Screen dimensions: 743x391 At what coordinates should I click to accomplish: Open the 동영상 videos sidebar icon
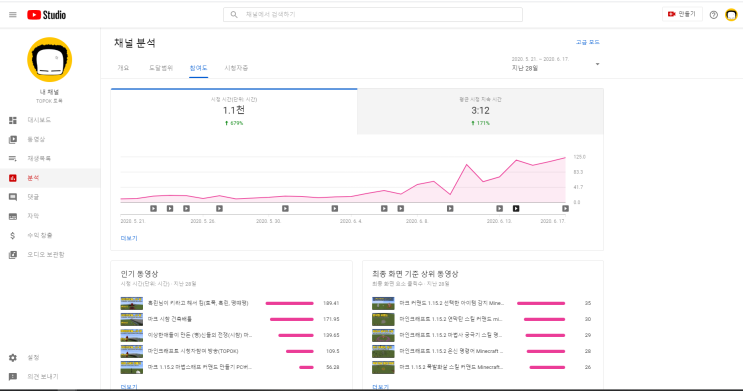tap(13, 139)
